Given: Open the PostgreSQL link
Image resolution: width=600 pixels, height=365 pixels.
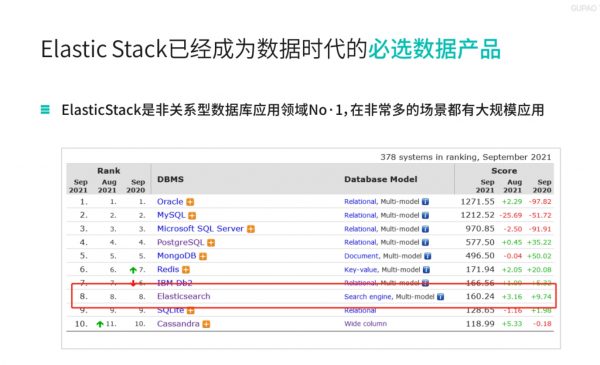Looking at the screenshot, I should (x=181, y=242).
